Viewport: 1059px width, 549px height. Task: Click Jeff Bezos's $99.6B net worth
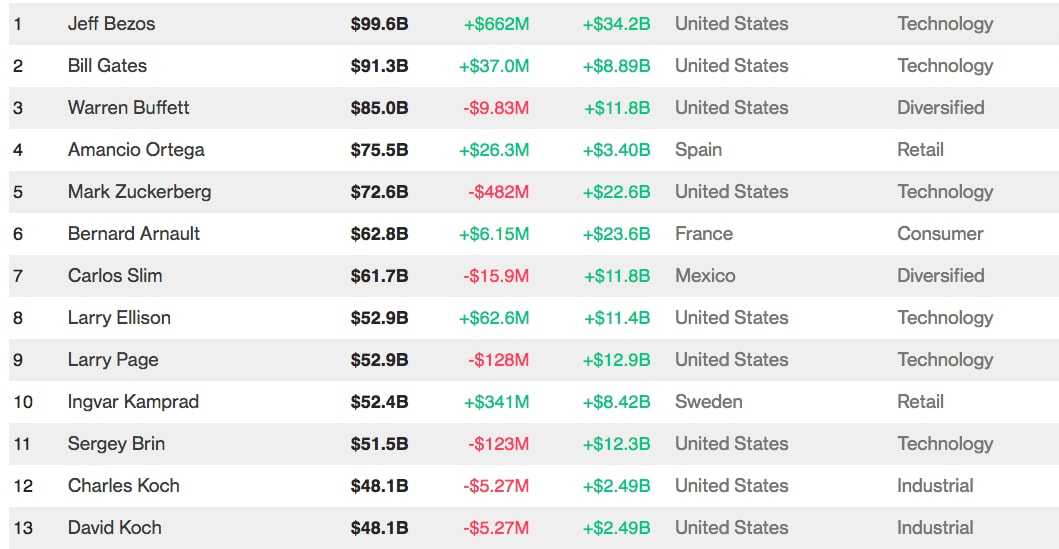(379, 24)
